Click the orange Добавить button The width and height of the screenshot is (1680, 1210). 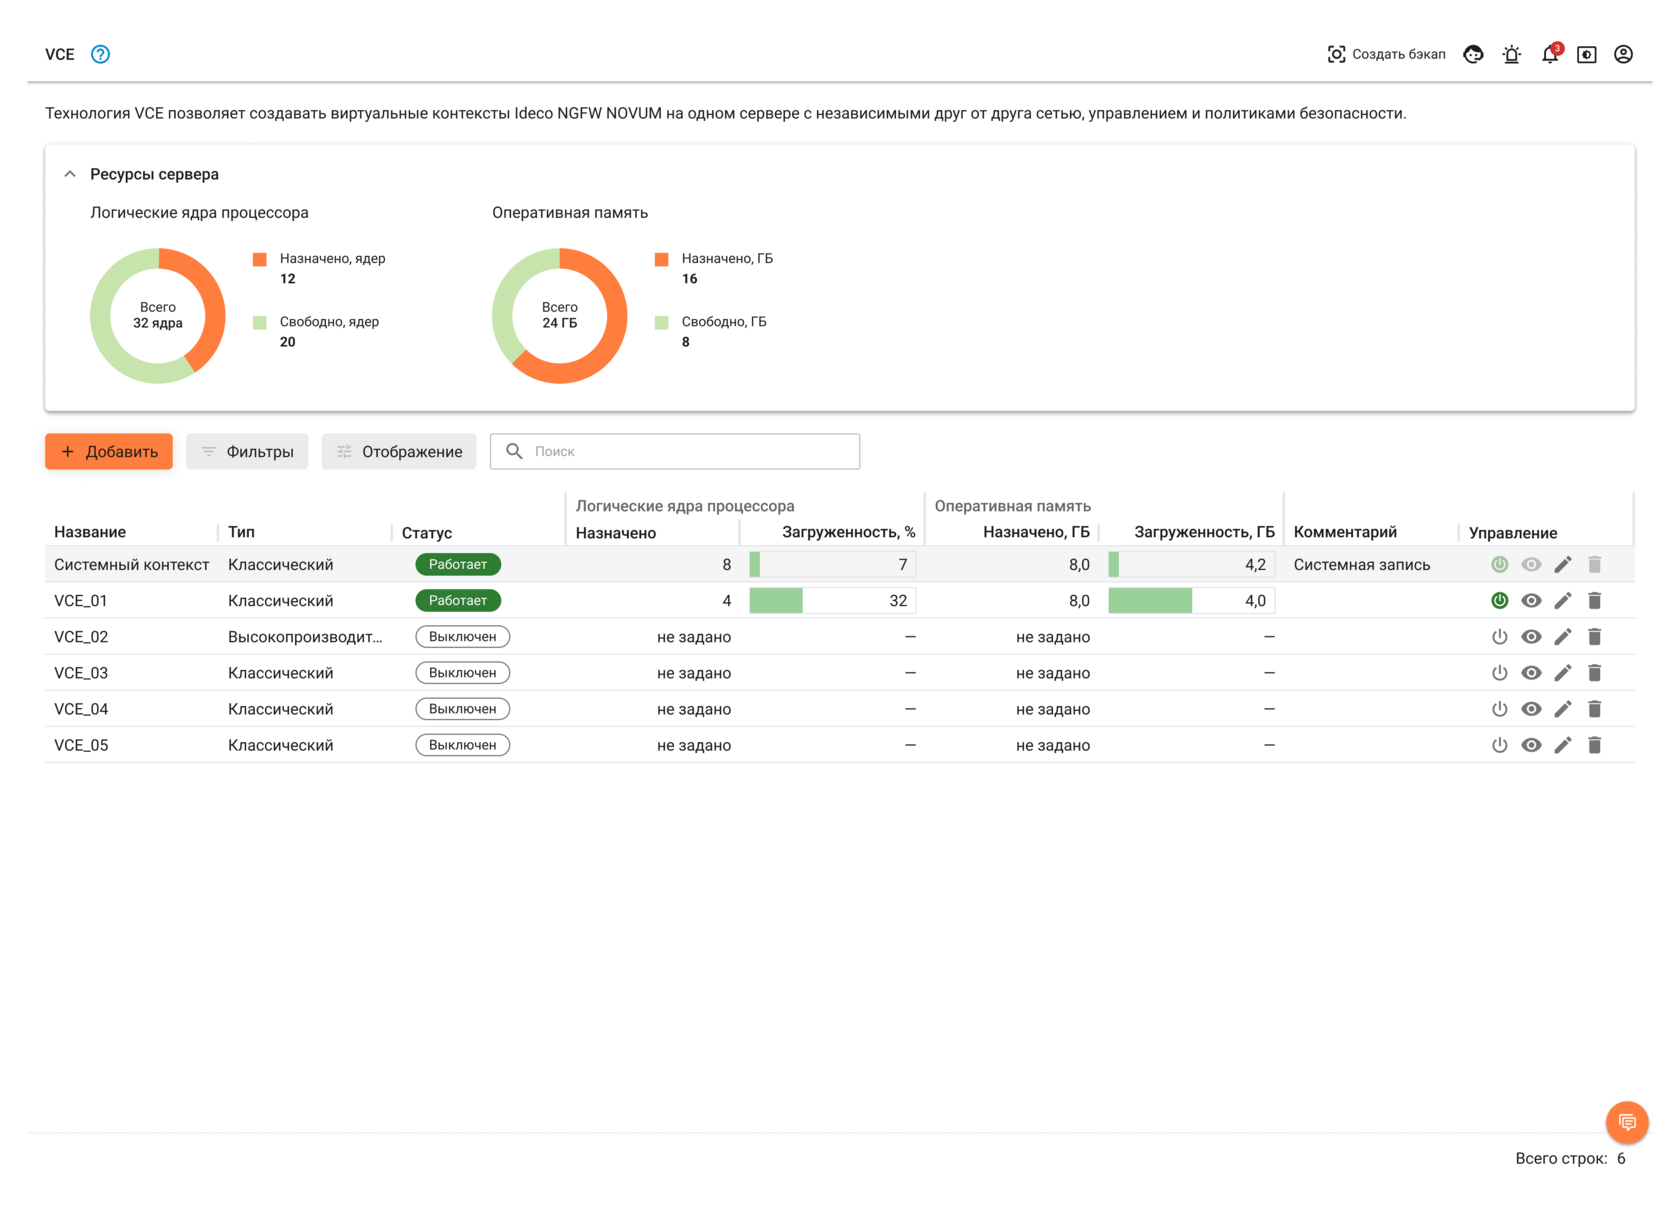(x=109, y=452)
